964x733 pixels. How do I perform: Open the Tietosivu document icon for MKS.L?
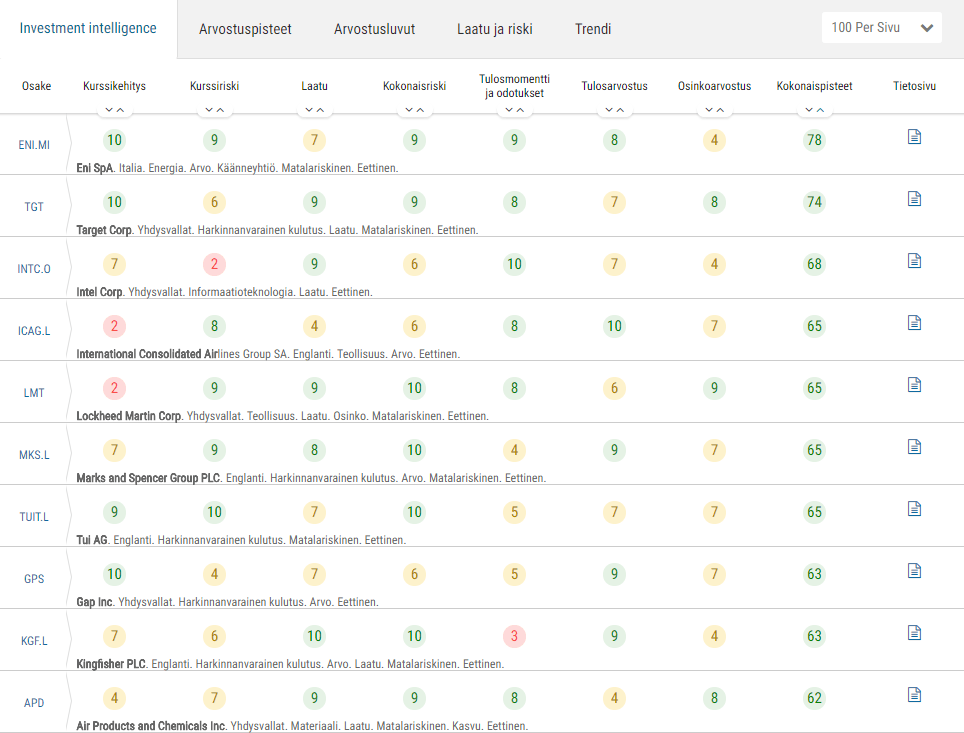[914, 447]
